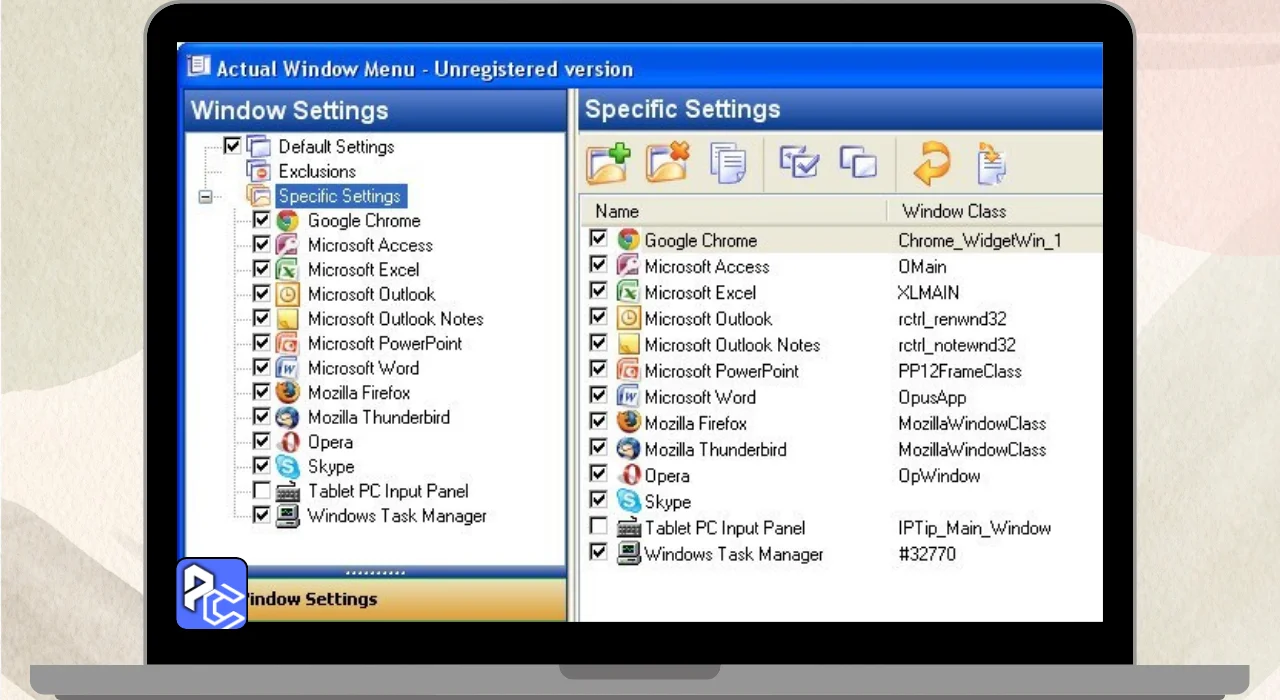The height and width of the screenshot is (700, 1280).
Task: Click MozillaWindowClass cell in Mozilla Thunderbird row
Action: click(x=972, y=449)
